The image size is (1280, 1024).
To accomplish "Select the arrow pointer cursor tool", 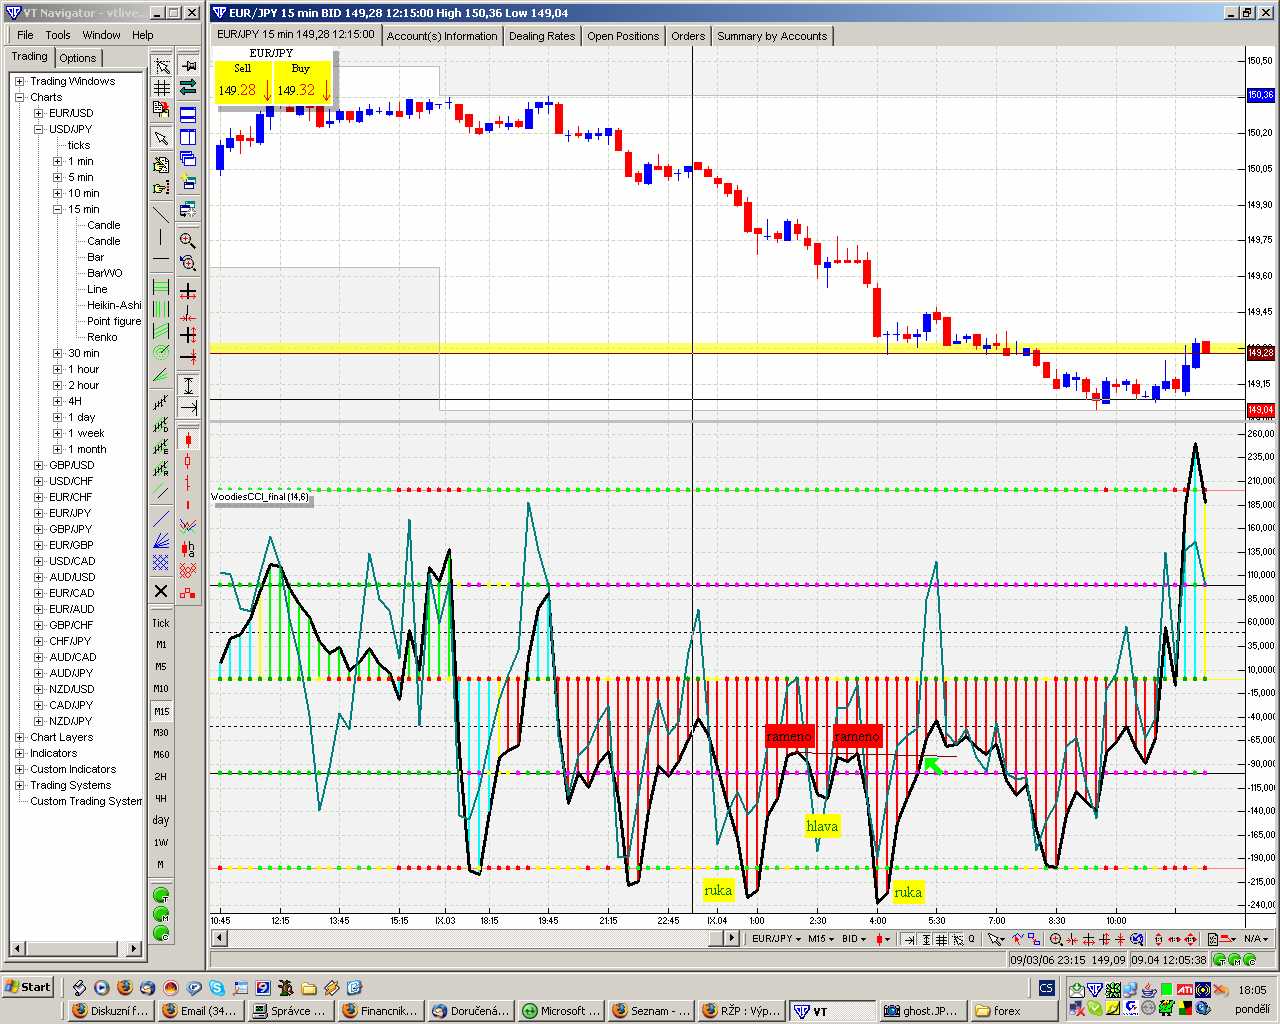I will (161, 138).
